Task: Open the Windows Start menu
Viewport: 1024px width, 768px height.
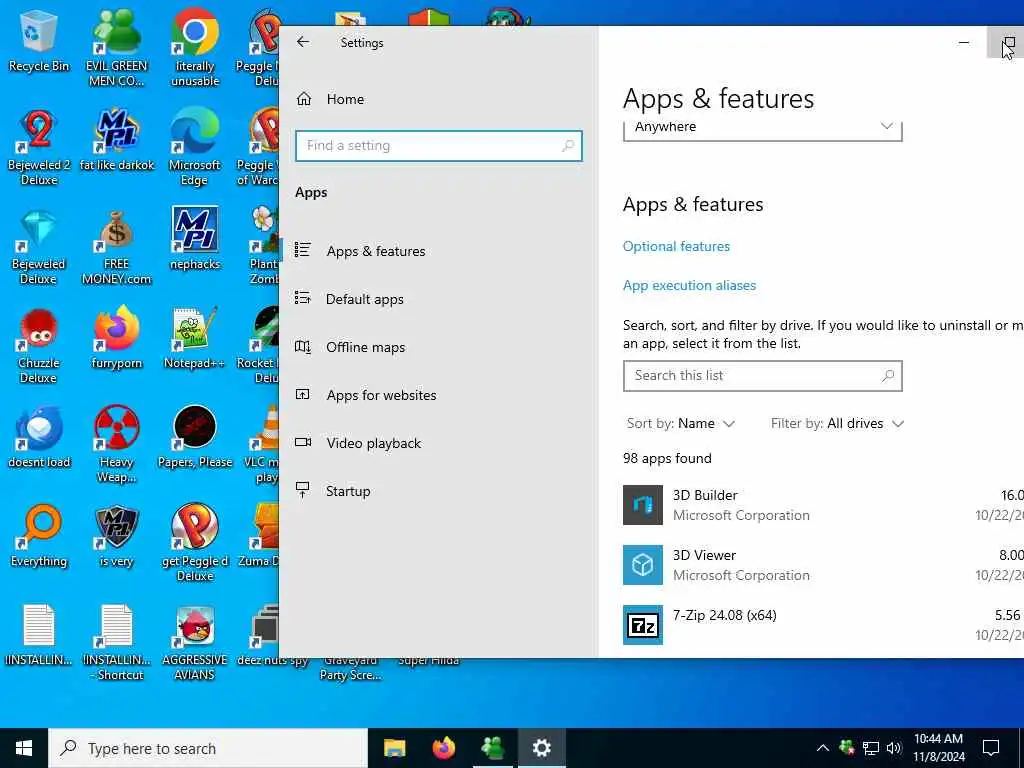Action: click(24, 748)
